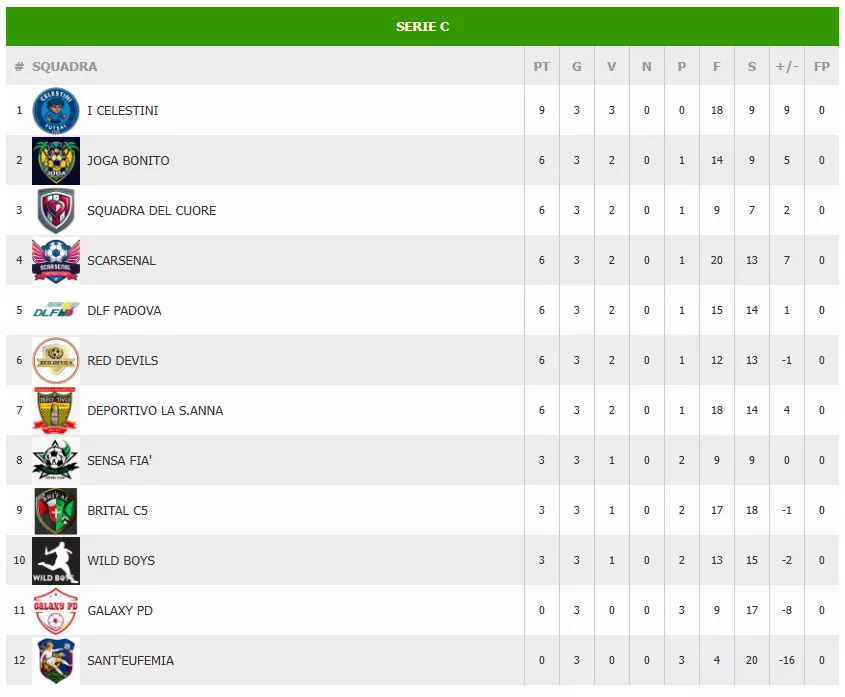Click the Brital C5 shield logo
The width and height of the screenshot is (845, 697).
point(56,511)
